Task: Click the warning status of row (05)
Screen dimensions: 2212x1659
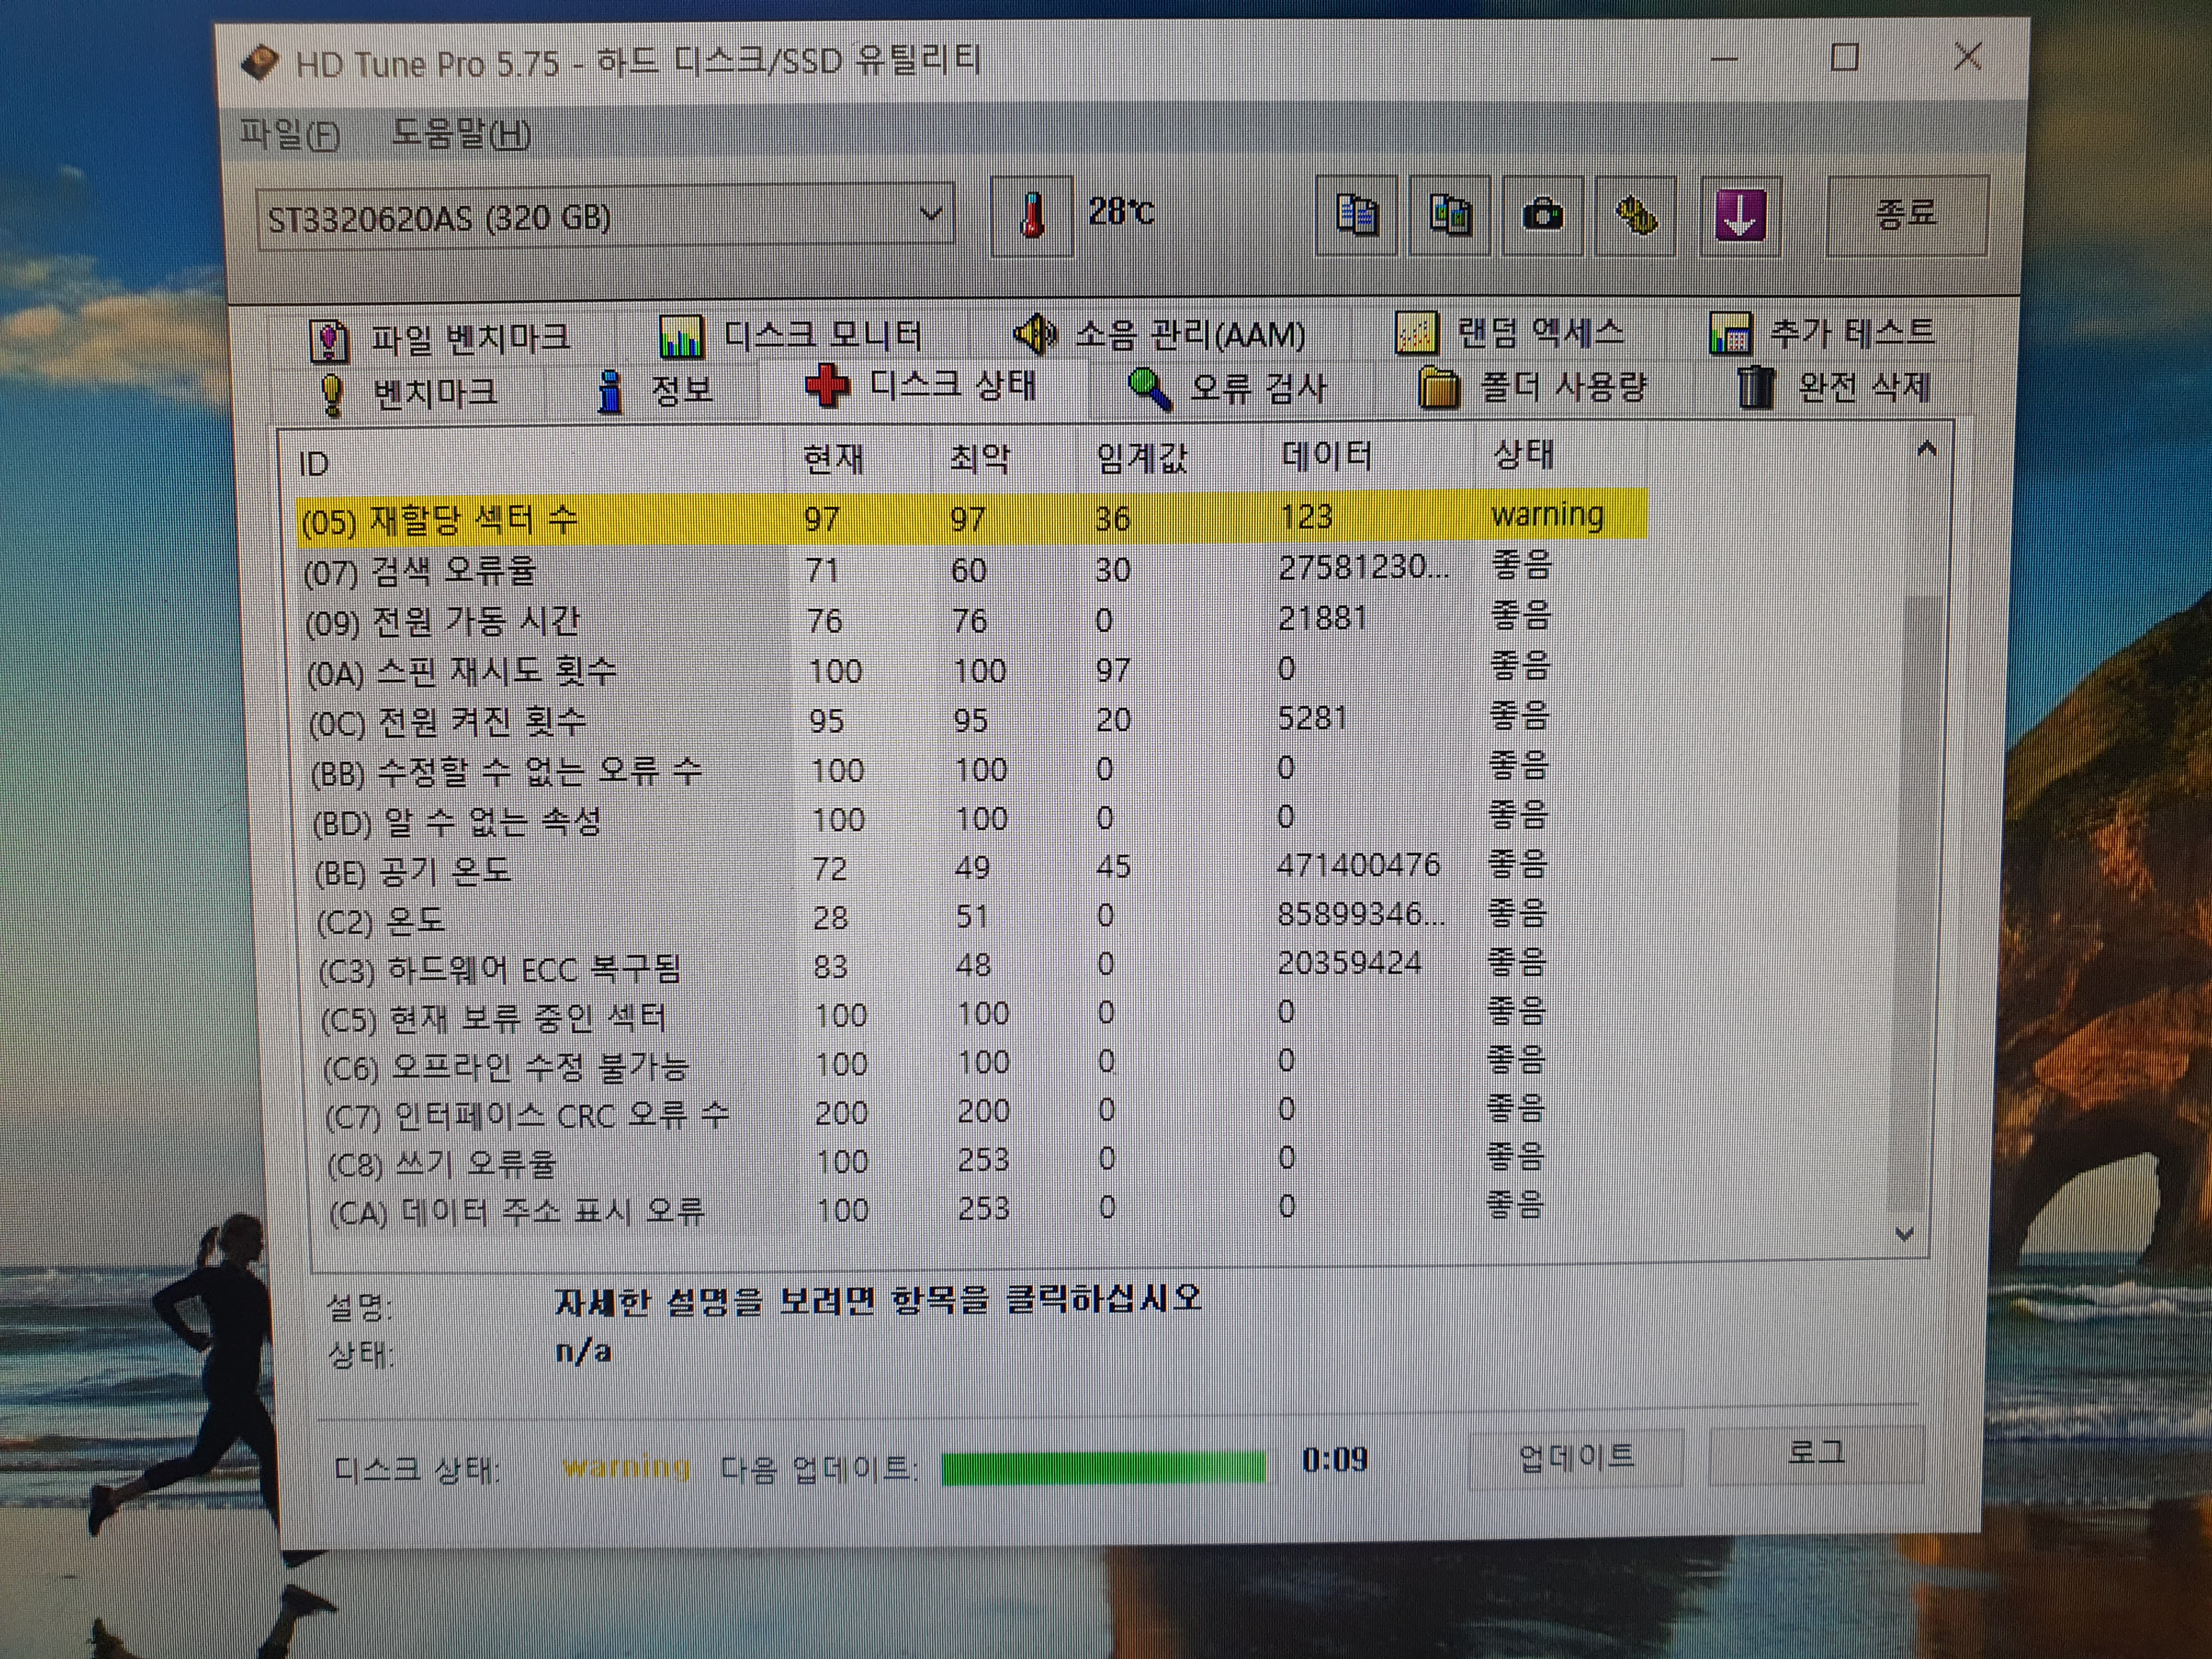Action: [1547, 514]
